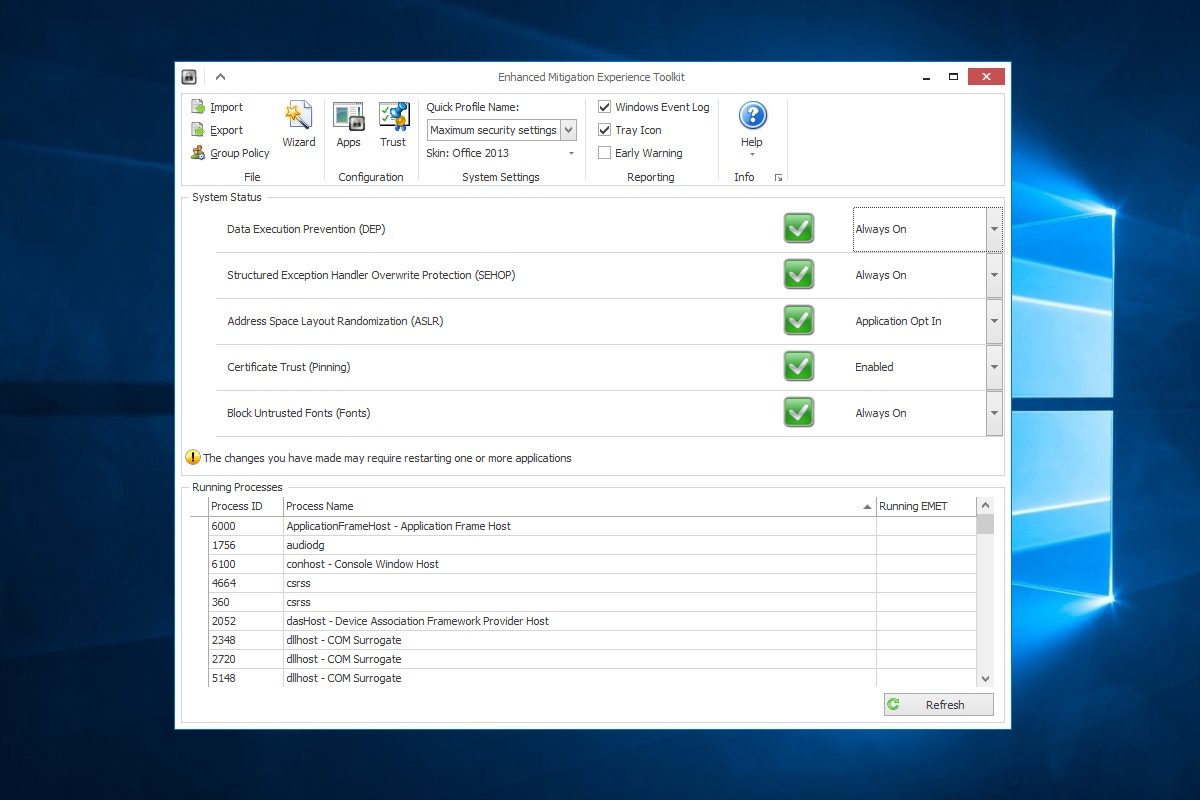Click the Enabled value for Certificate Trust
Viewport: 1200px width, 800px height.
[x=874, y=367]
